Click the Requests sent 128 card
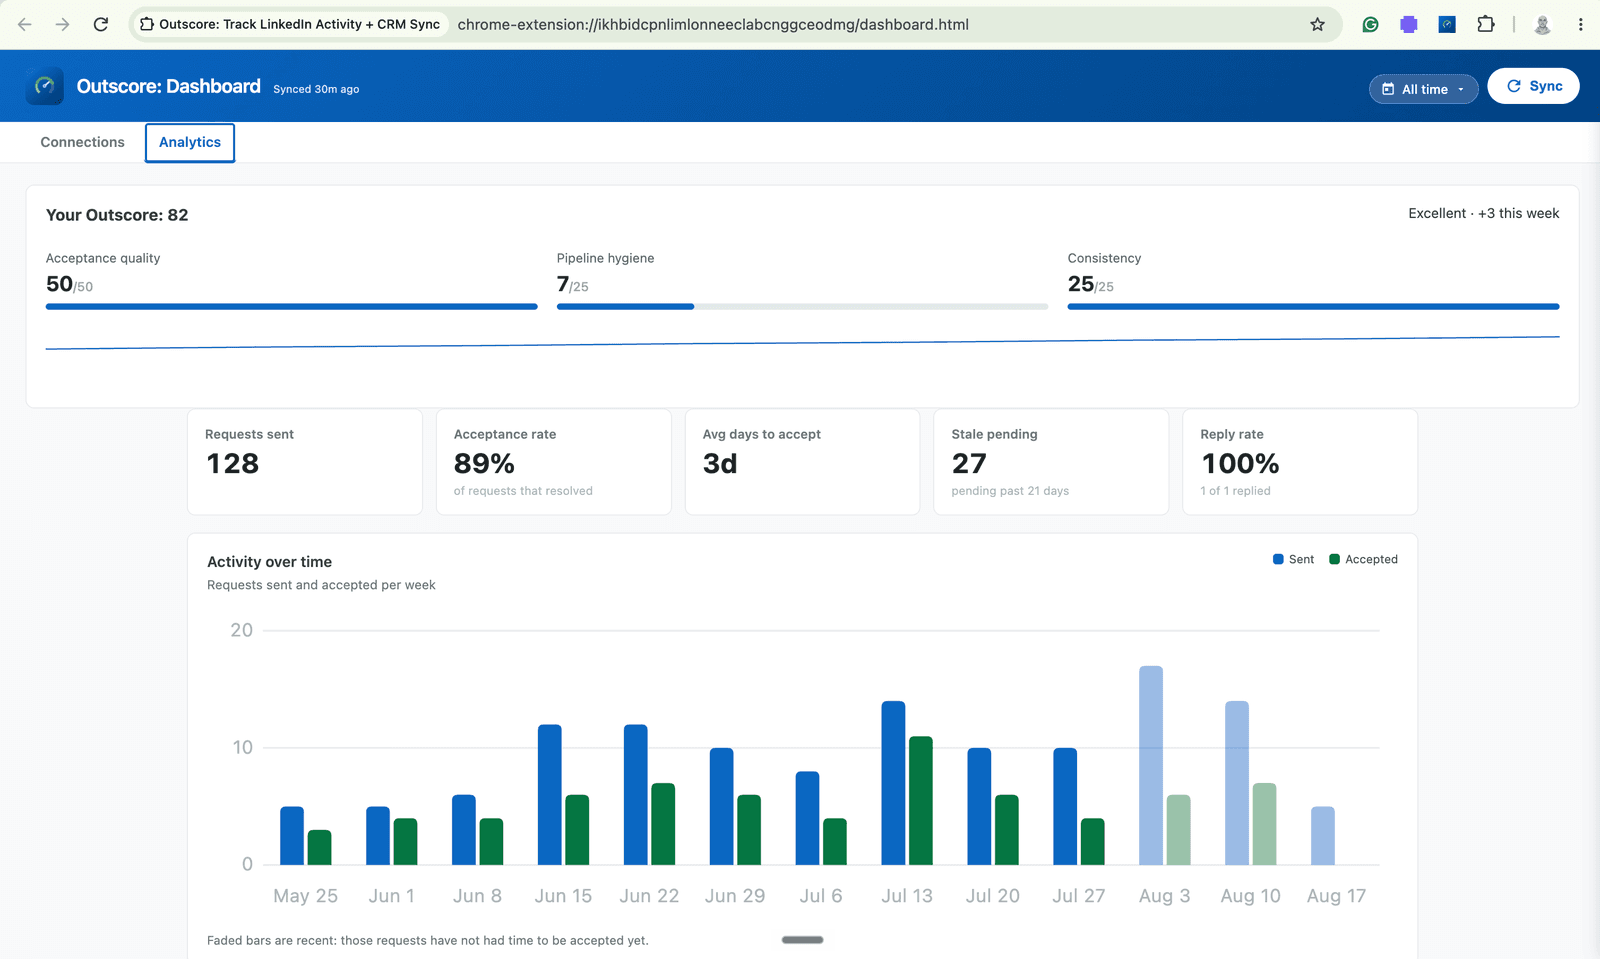Viewport: 1600px width, 959px height. click(305, 462)
